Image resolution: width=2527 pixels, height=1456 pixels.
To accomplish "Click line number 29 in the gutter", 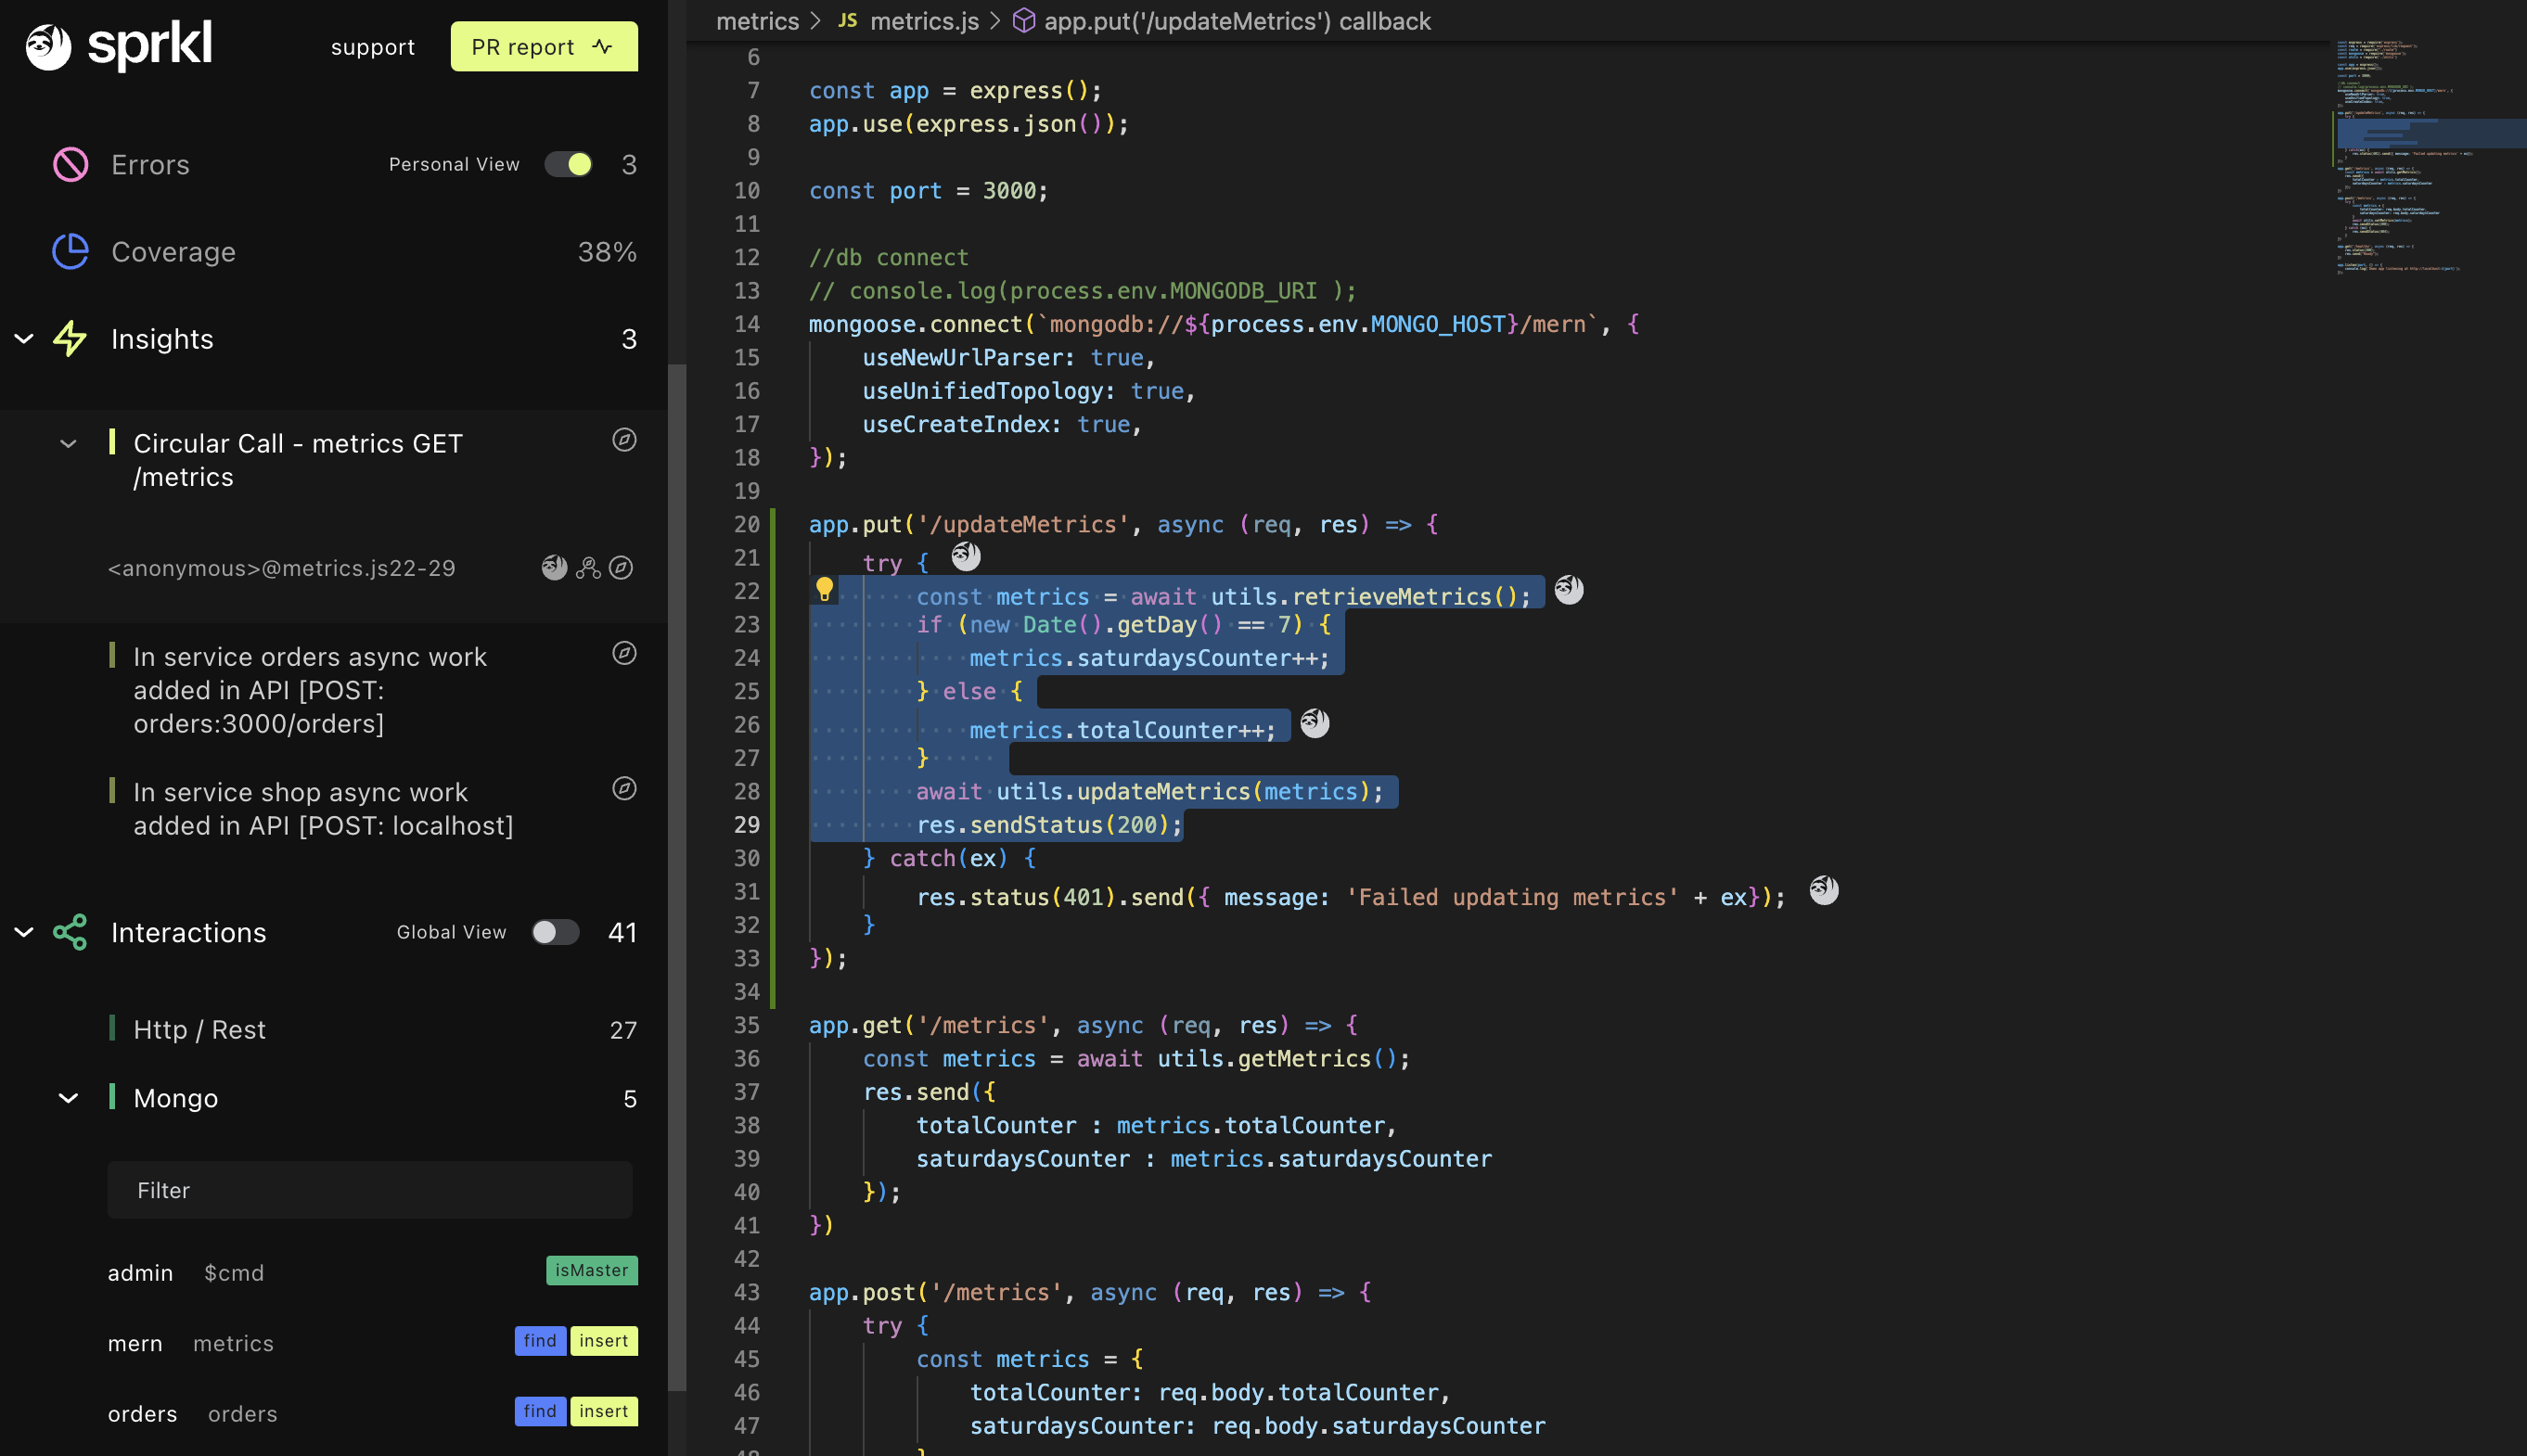I will pos(747,825).
